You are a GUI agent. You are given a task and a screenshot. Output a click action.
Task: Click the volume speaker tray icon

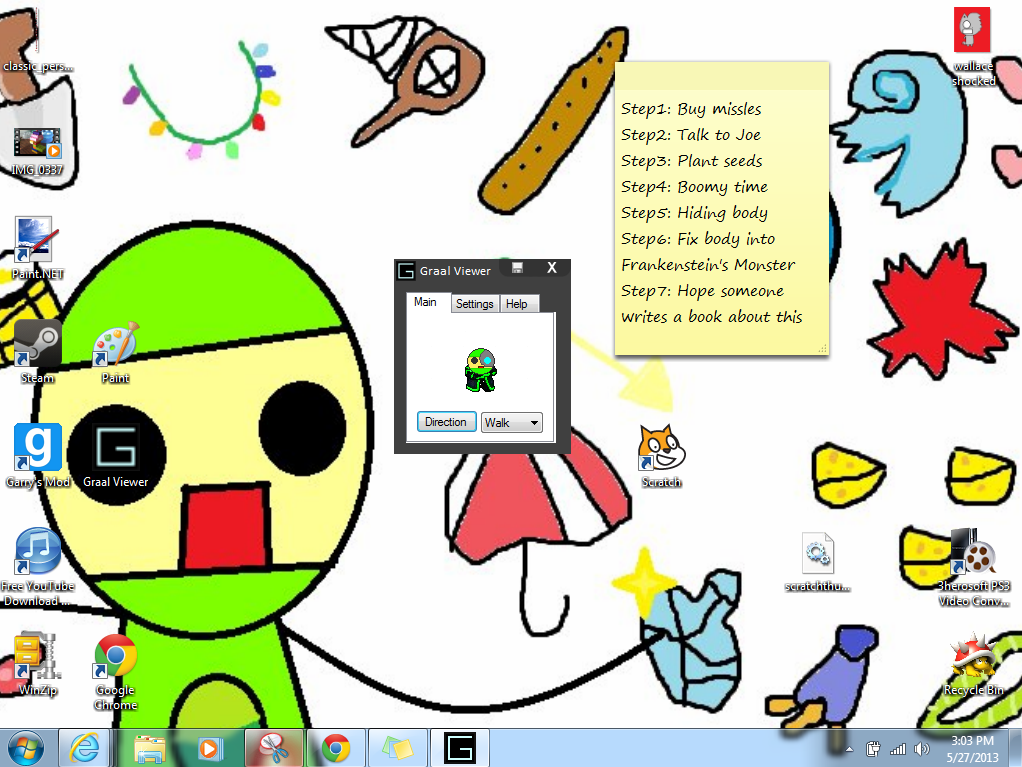click(x=921, y=749)
